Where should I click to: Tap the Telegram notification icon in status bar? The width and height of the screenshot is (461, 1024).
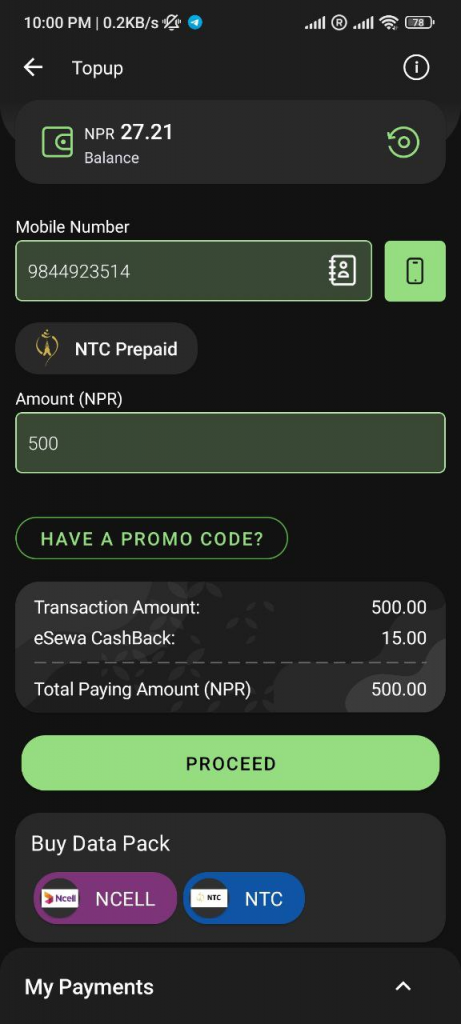pyautogui.click(x=195, y=23)
